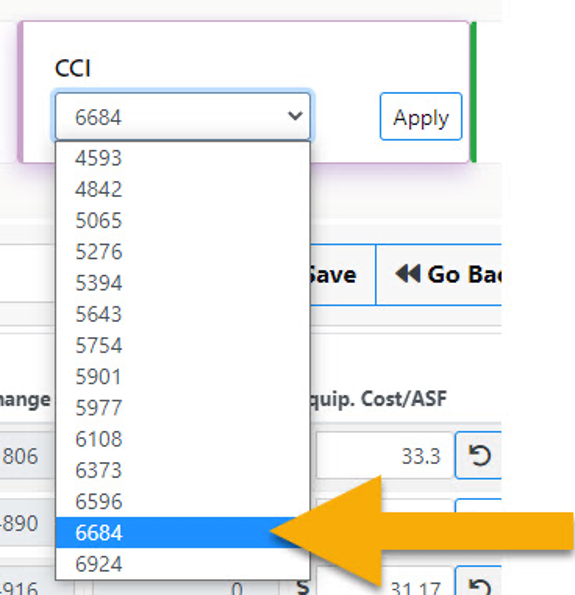Click the Equip. Cost/ASF column header

point(378,399)
